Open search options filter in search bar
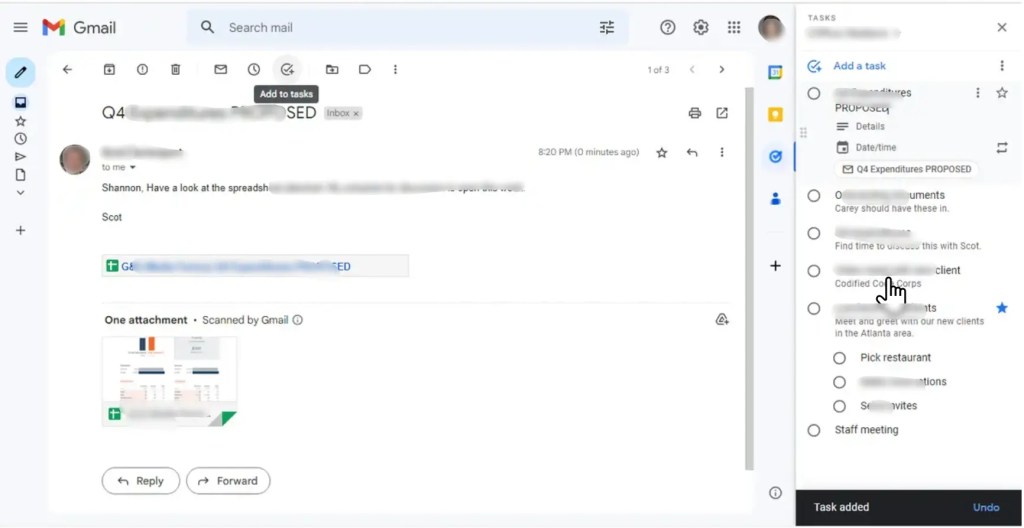The width and height of the screenshot is (1024, 528). [607, 27]
